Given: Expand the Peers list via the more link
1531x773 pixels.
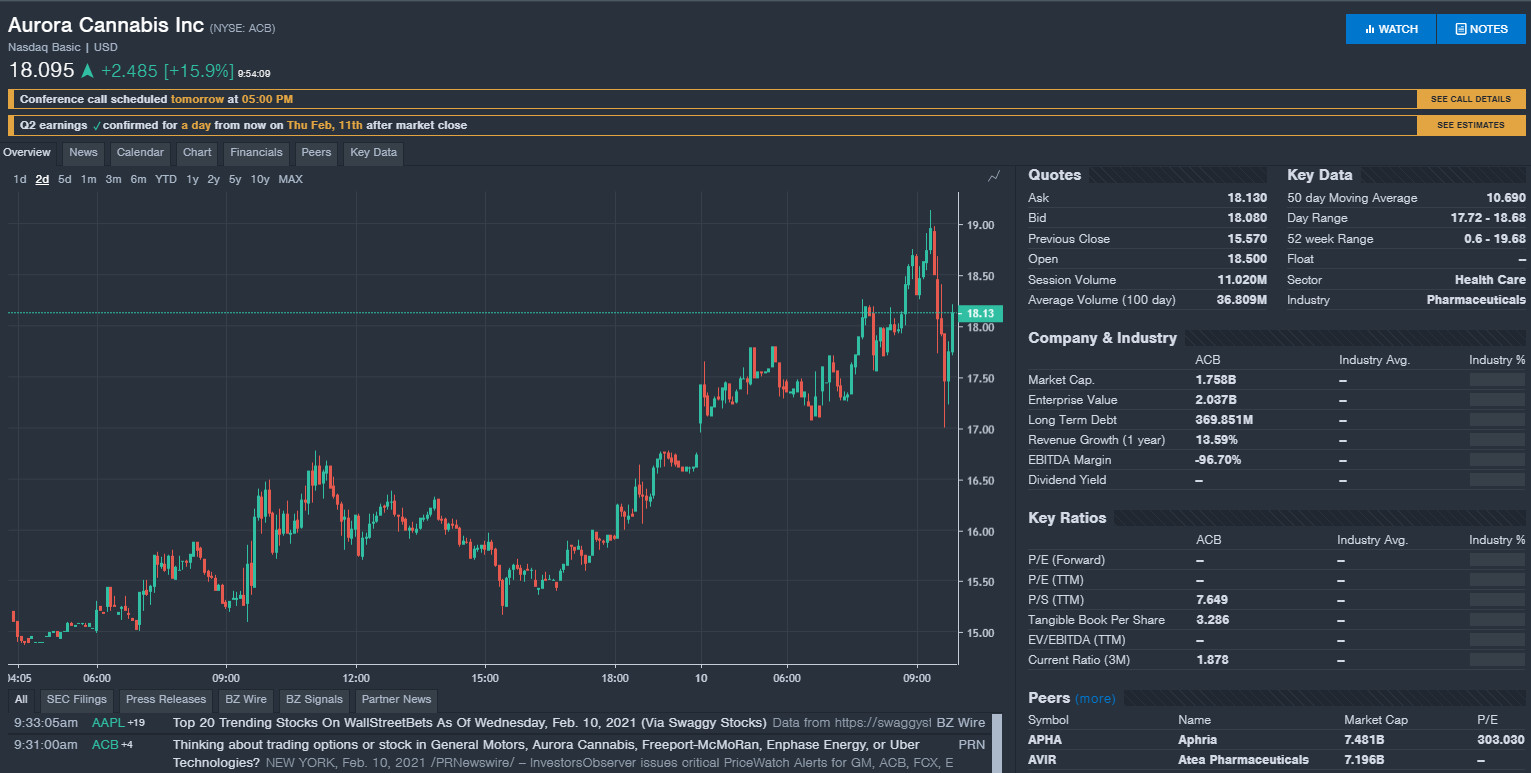Looking at the screenshot, I should click(x=1095, y=697).
